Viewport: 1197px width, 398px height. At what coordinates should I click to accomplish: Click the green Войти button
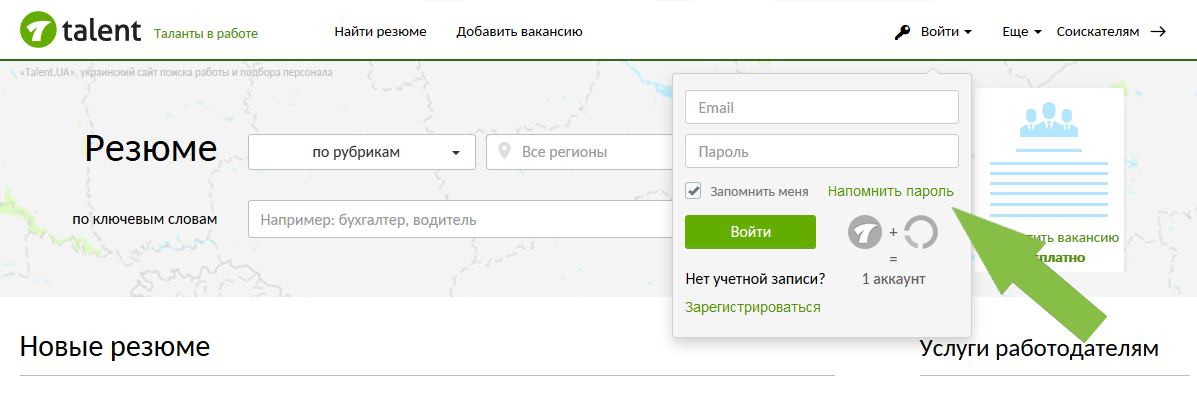pyautogui.click(x=750, y=232)
